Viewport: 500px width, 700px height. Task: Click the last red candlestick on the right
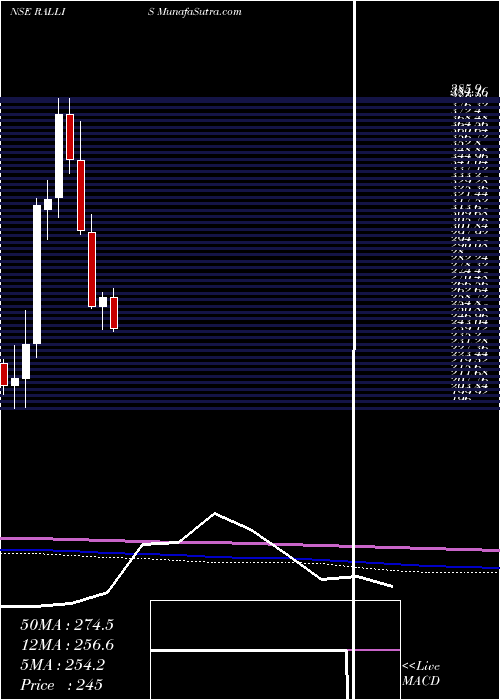(x=114, y=313)
